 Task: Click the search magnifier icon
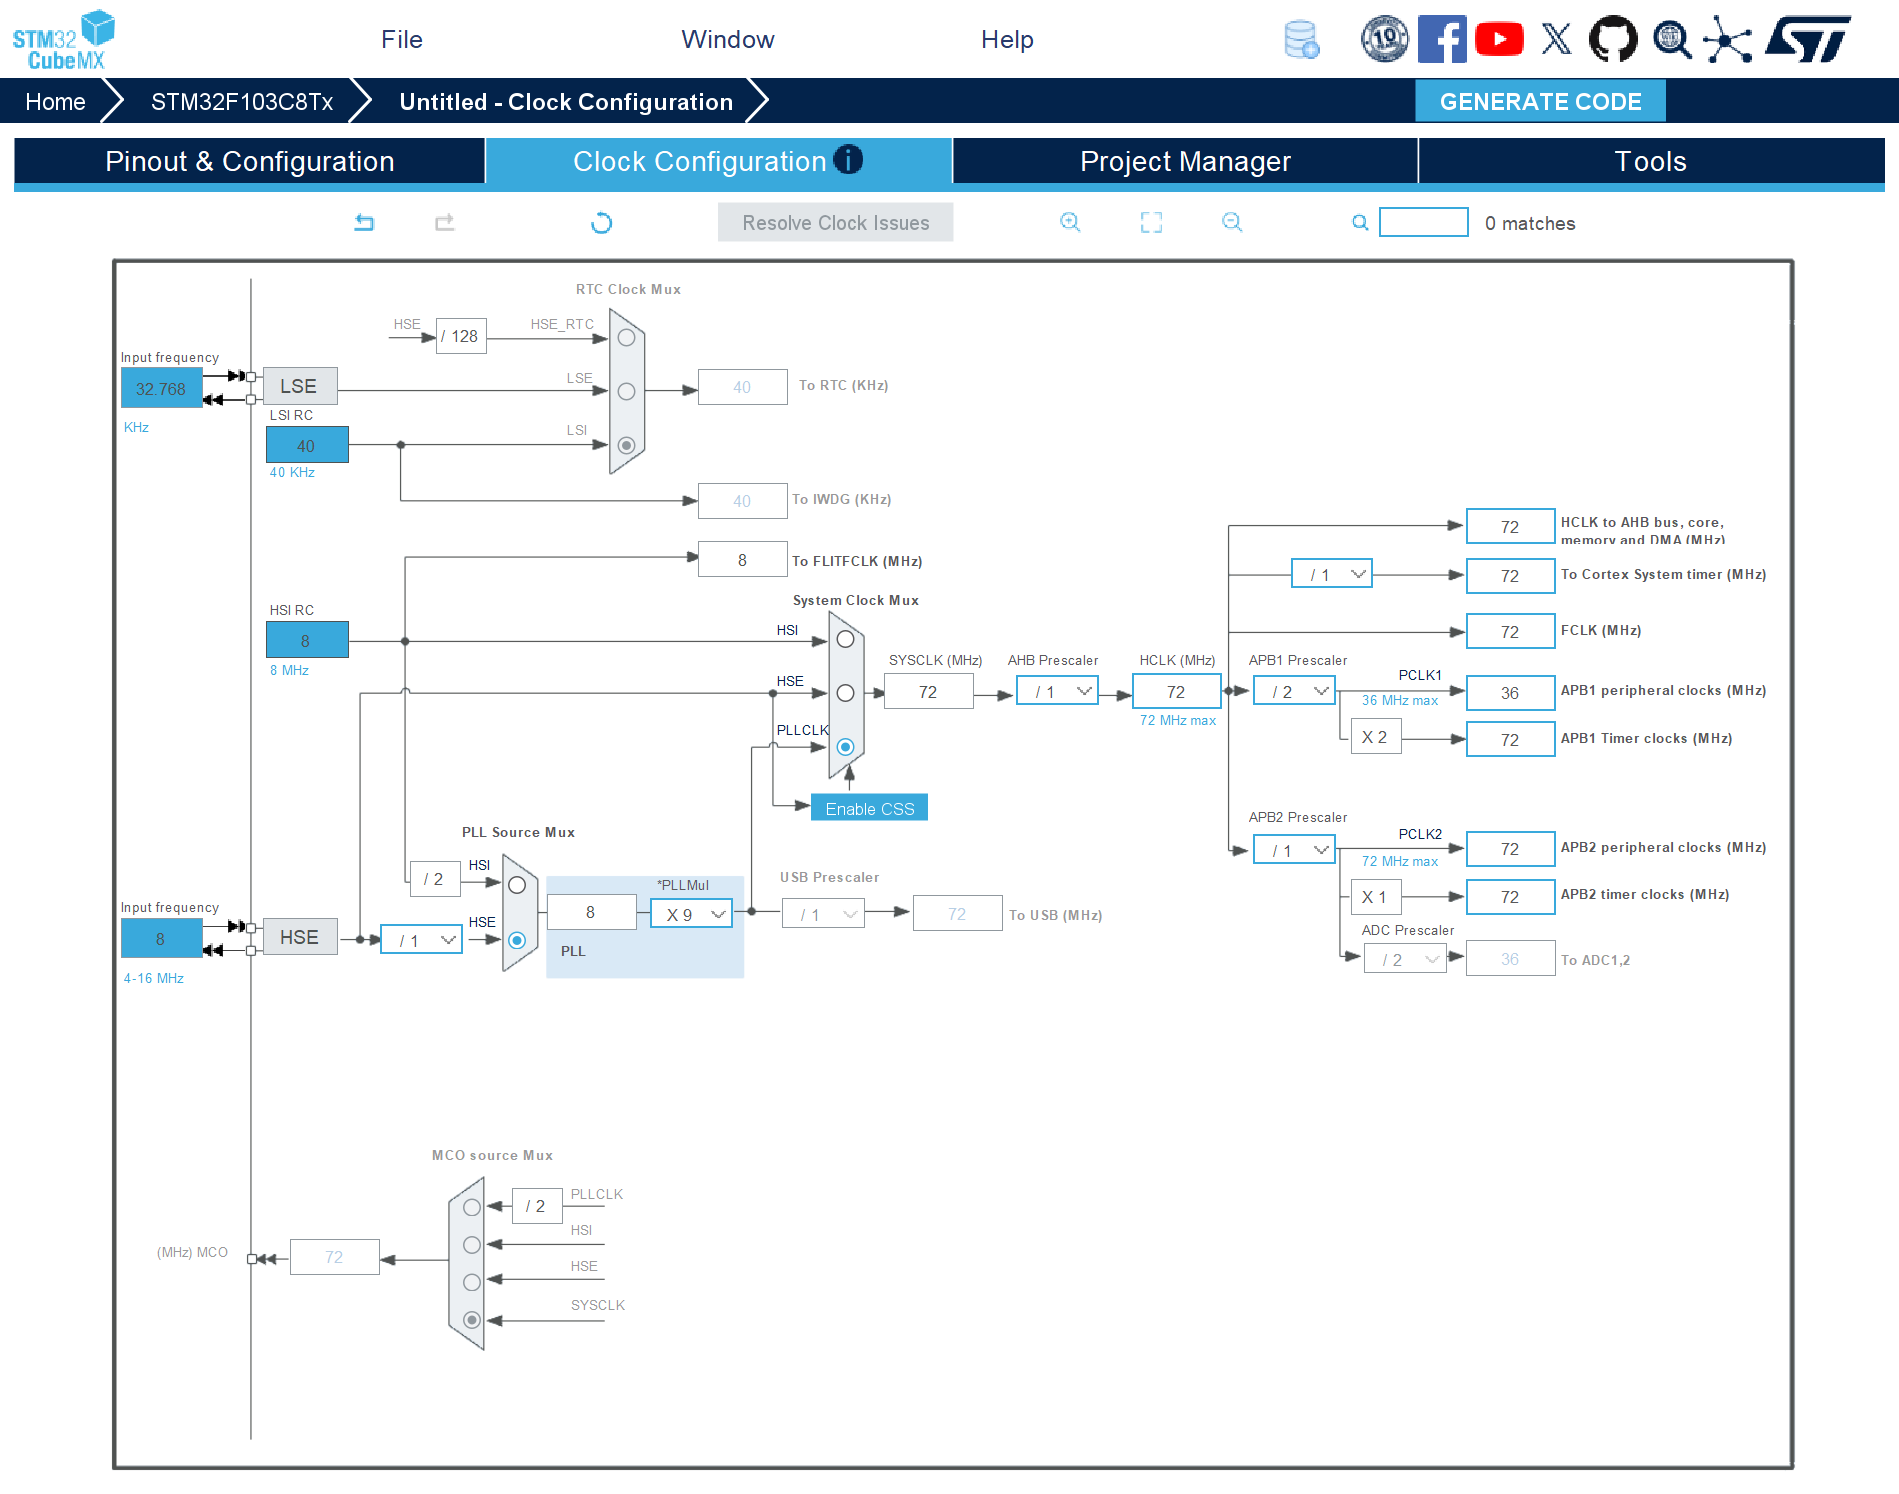tap(1360, 222)
